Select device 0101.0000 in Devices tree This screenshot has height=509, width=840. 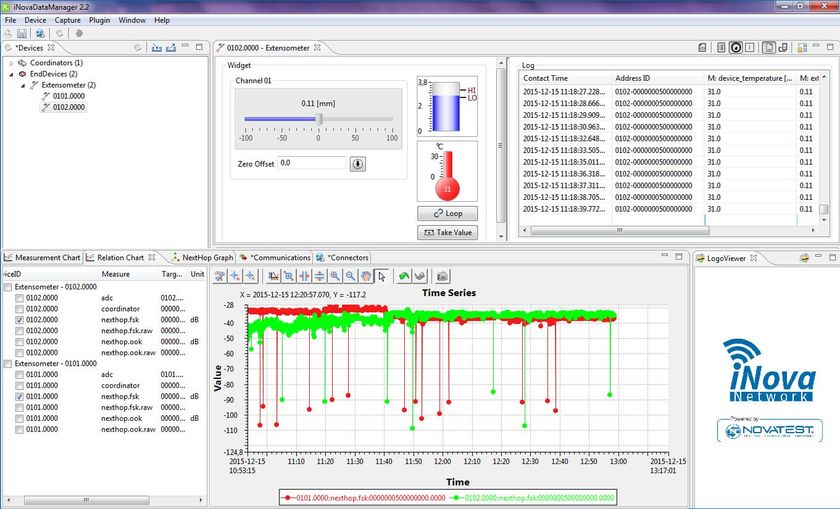click(x=69, y=96)
